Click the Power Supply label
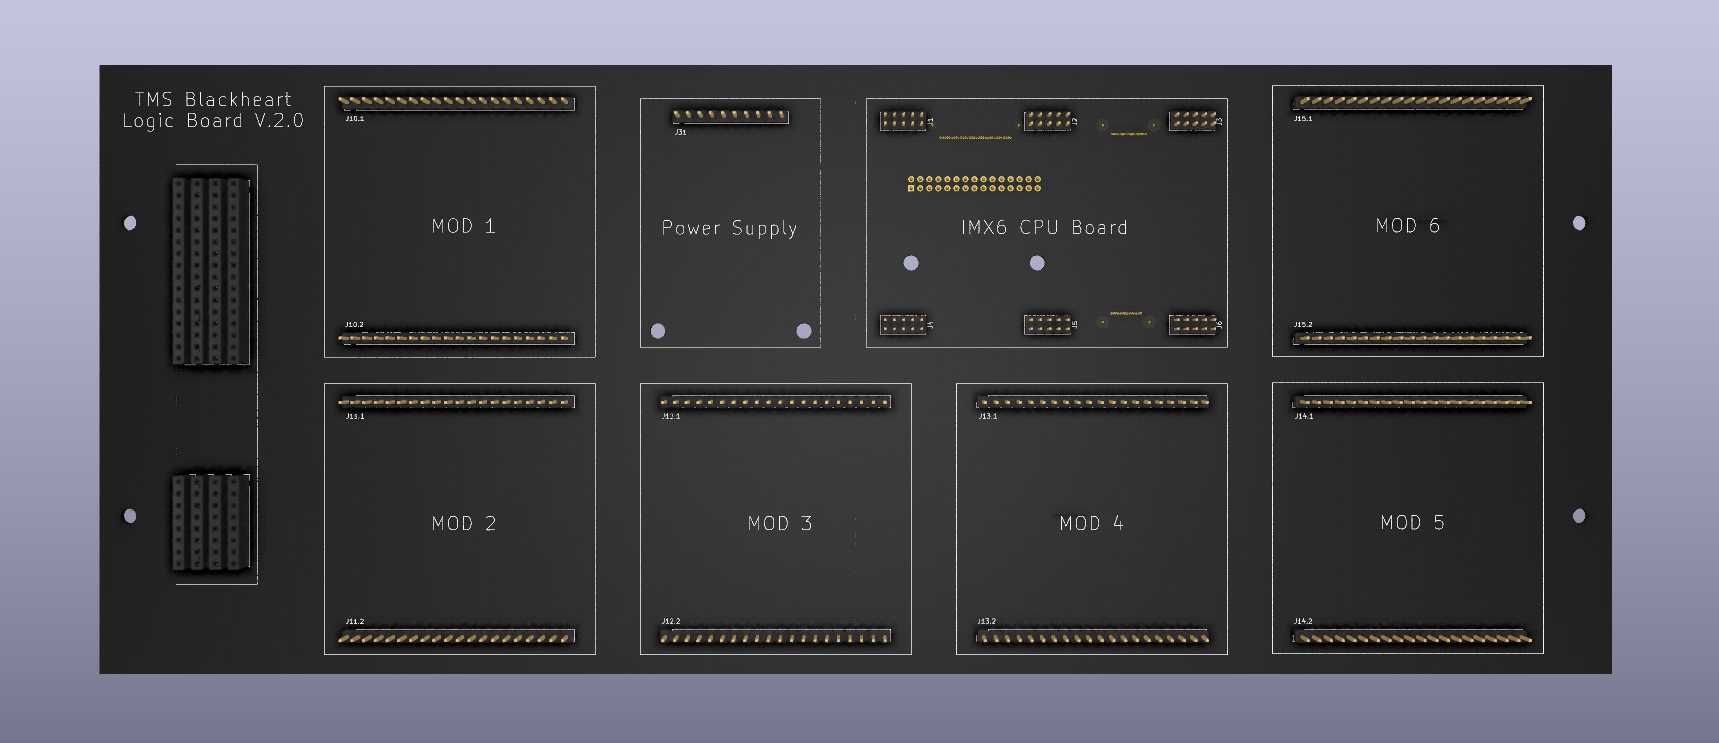 729,228
